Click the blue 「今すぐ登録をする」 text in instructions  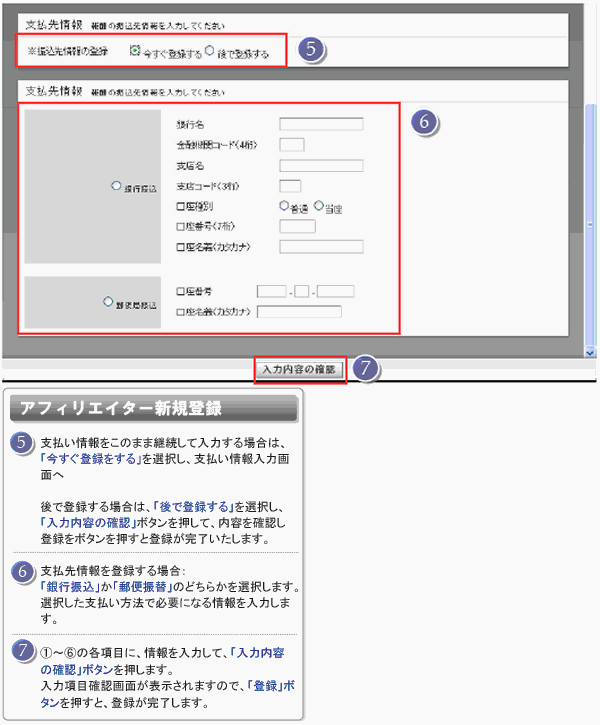pos(91,459)
